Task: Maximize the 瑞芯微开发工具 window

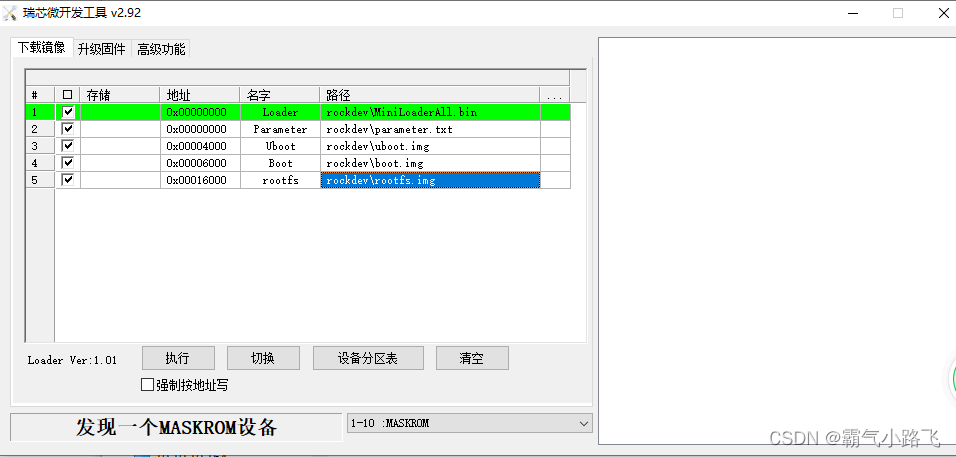Action: click(x=898, y=13)
